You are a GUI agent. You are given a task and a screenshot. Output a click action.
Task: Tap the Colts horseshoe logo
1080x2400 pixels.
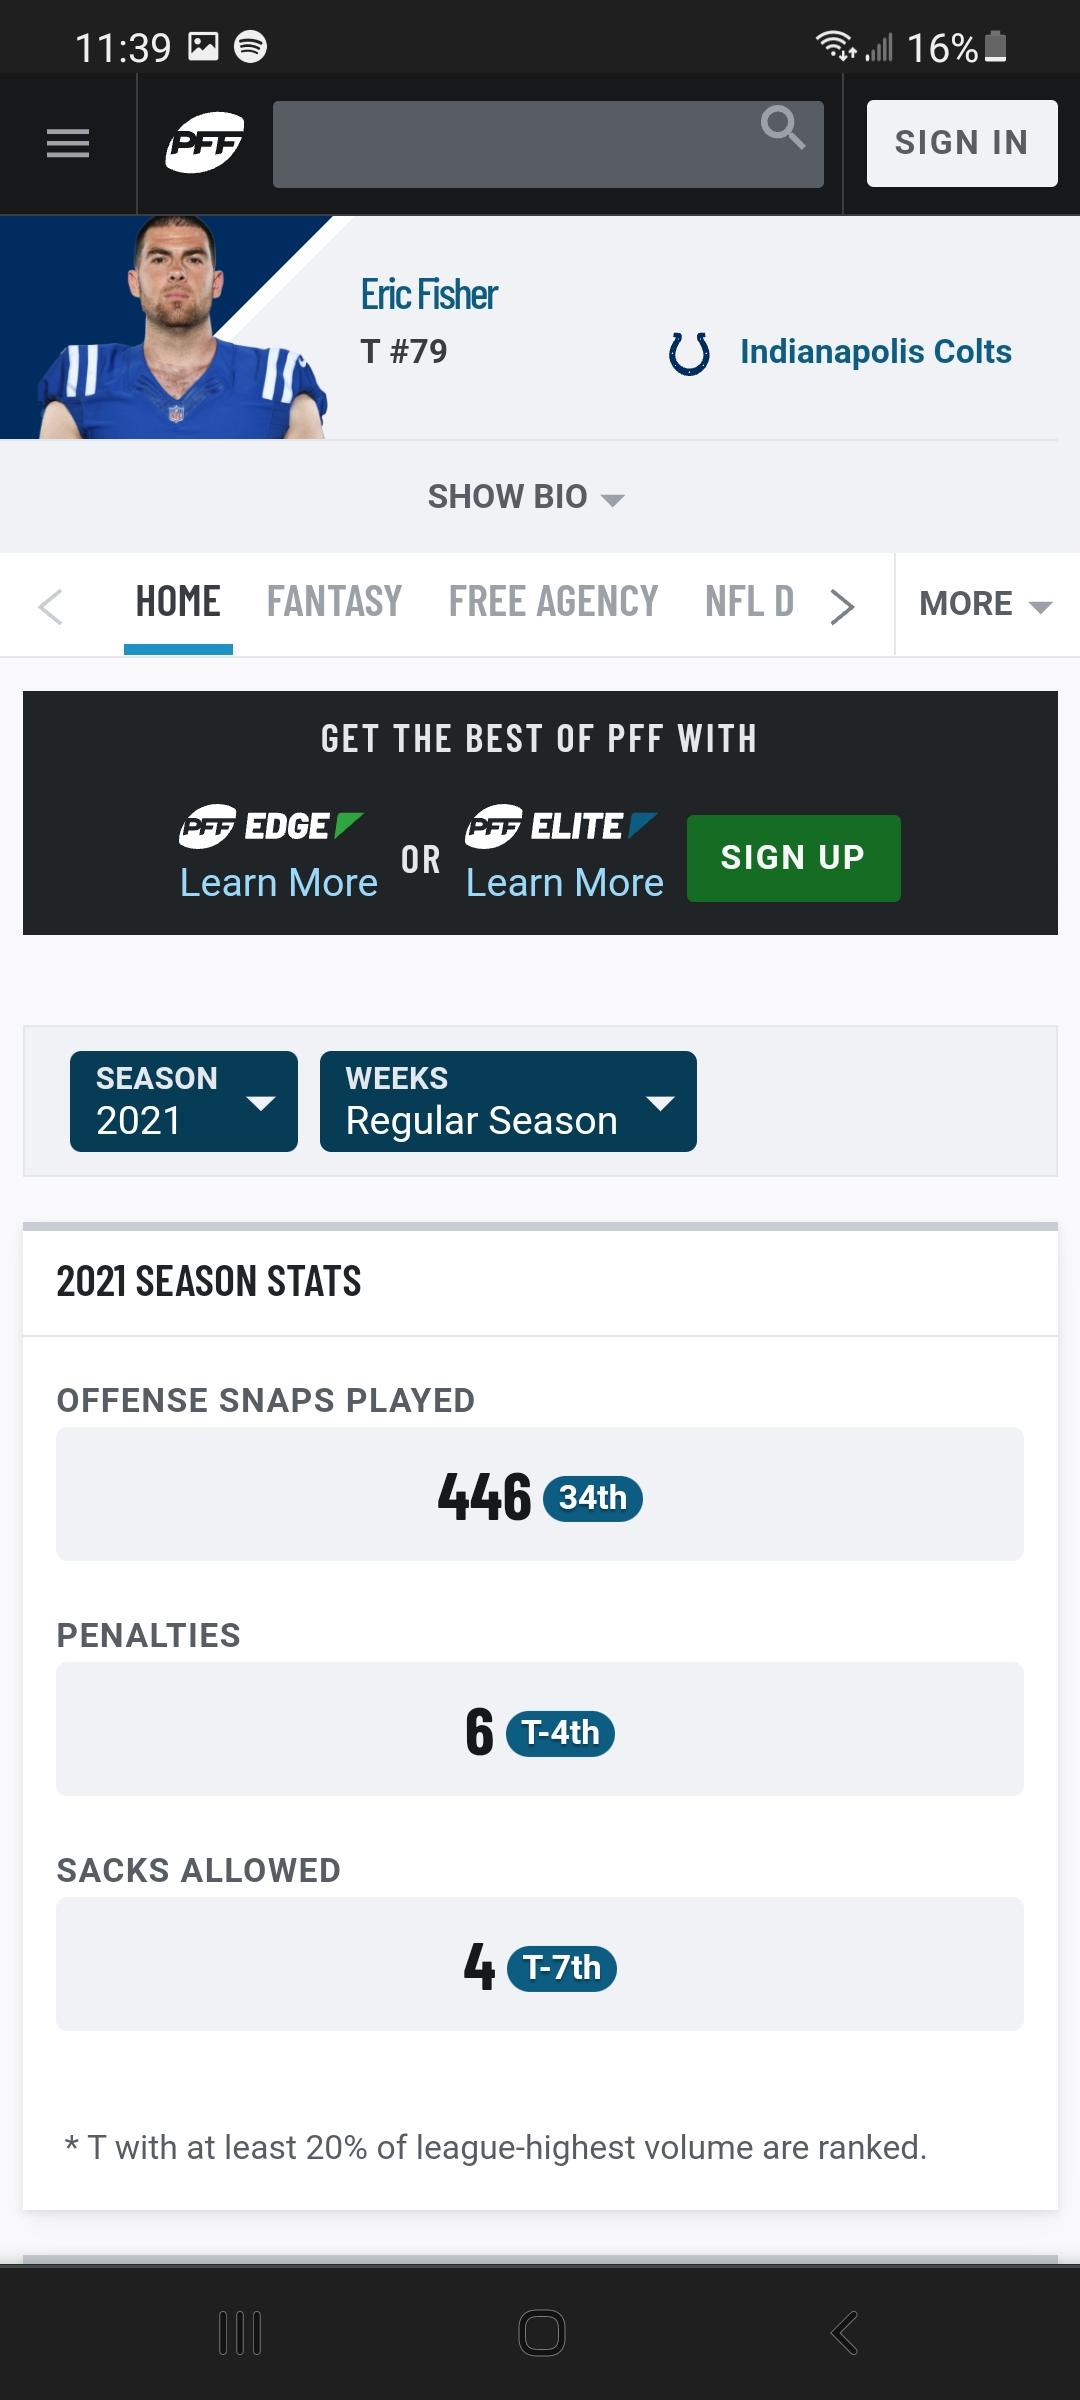coord(689,353)
